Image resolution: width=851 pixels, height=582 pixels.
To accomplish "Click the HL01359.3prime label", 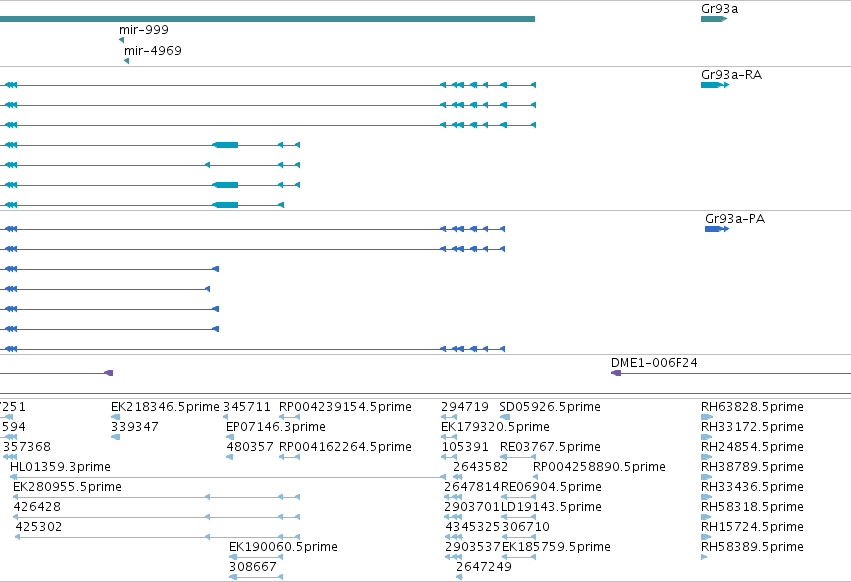I will click(60, 467).
